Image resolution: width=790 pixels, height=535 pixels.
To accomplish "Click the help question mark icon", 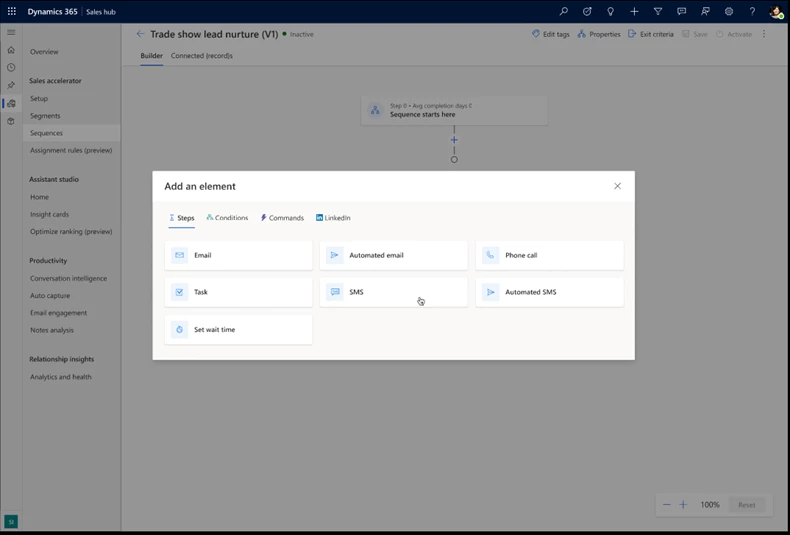I will (752, 11).
